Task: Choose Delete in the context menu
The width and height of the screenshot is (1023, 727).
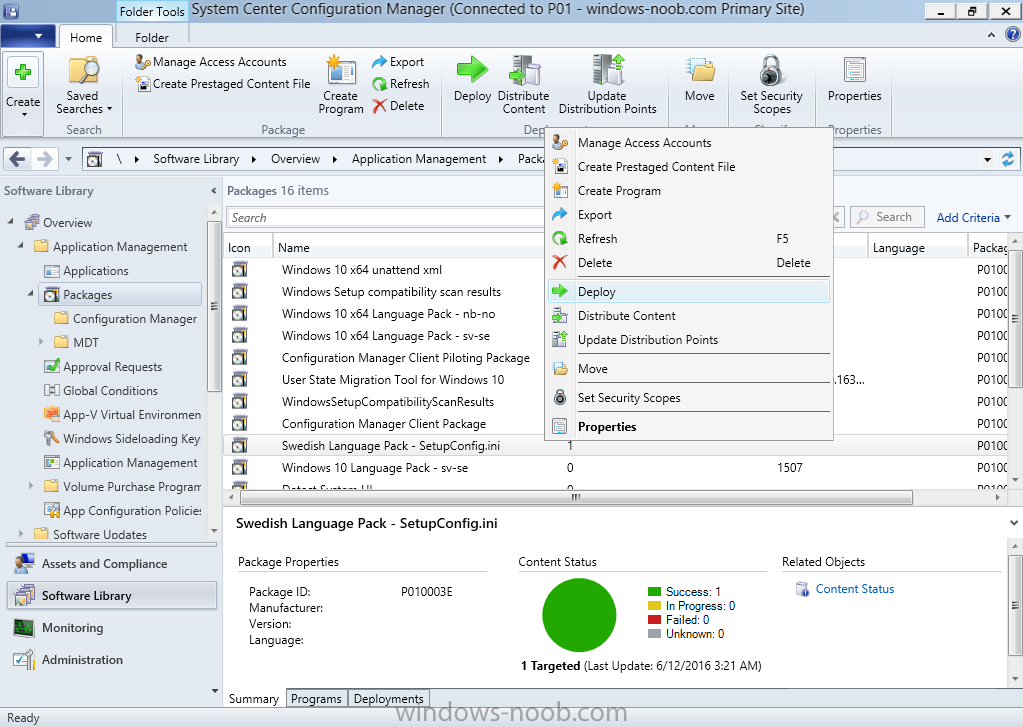Action: pyautogui.click(x=689, y=263)
